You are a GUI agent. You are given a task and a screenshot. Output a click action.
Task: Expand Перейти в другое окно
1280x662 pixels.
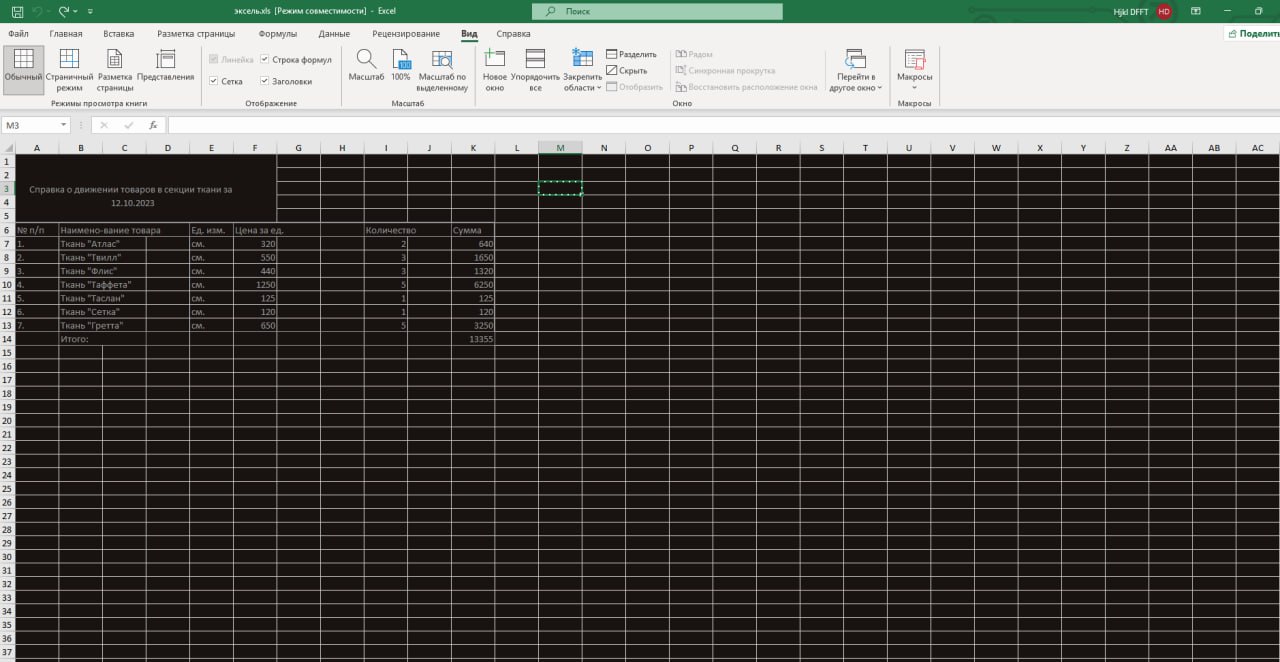pos(855,70)
